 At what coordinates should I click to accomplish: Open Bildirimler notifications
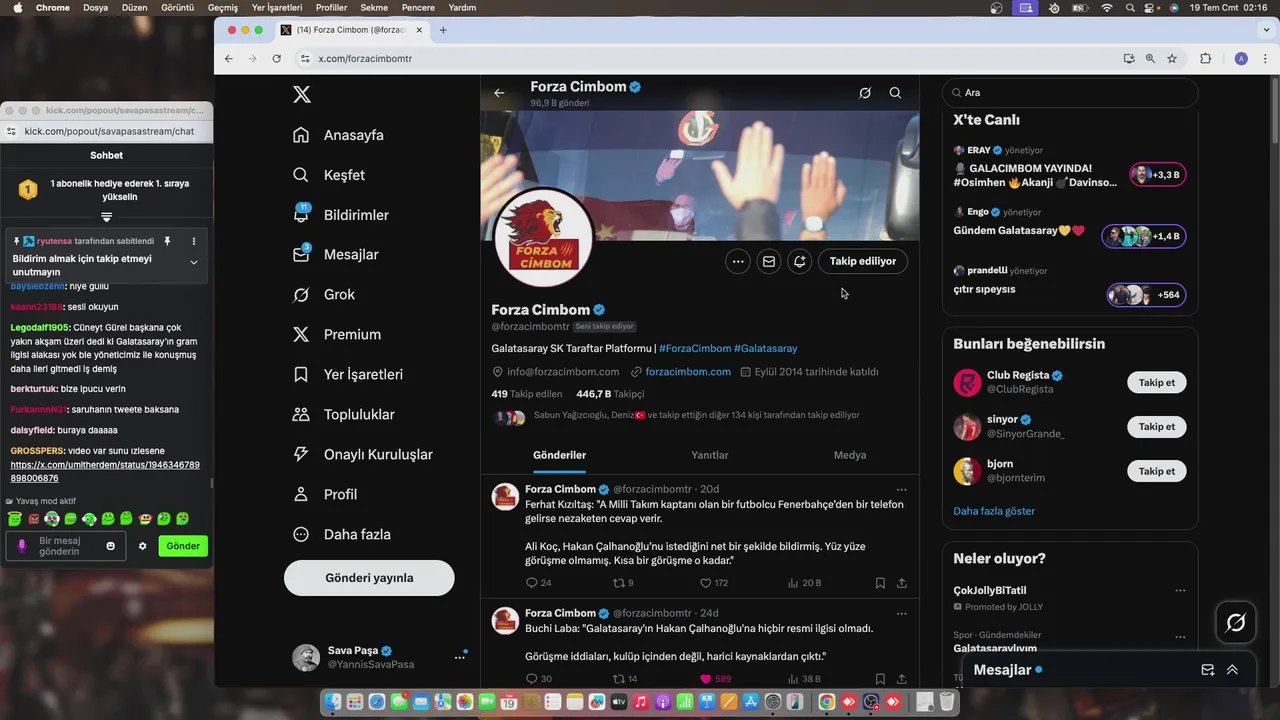coord(341,215)
